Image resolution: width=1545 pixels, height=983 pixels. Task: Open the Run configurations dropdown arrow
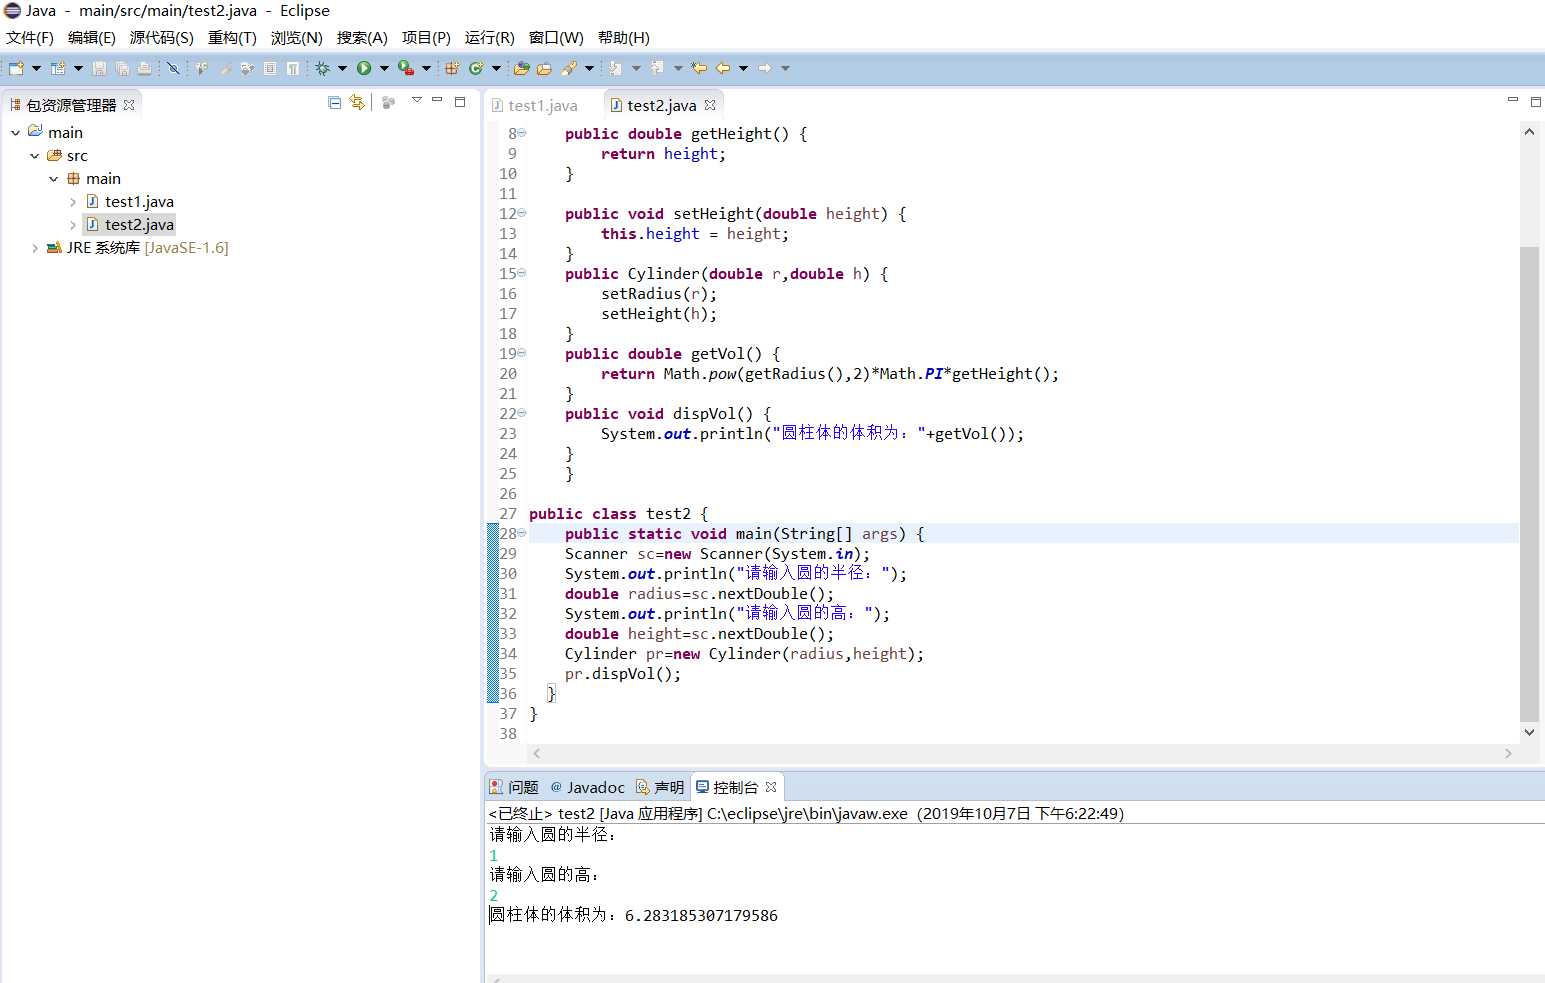tap(384, 68)
